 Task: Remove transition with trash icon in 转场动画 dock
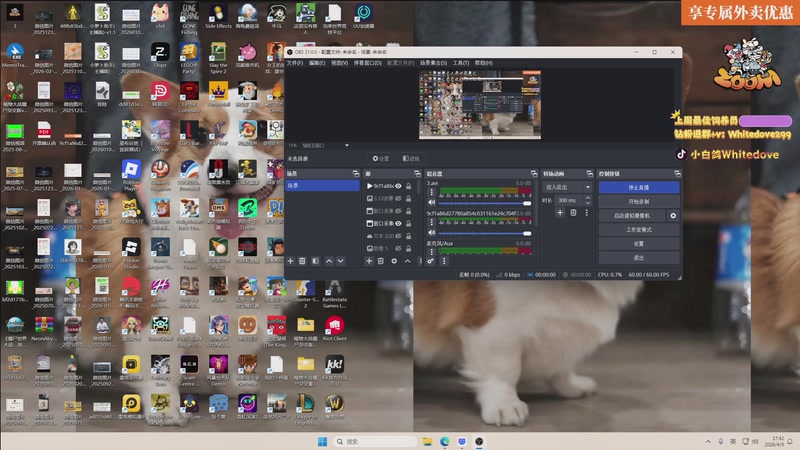pos(573,213)
